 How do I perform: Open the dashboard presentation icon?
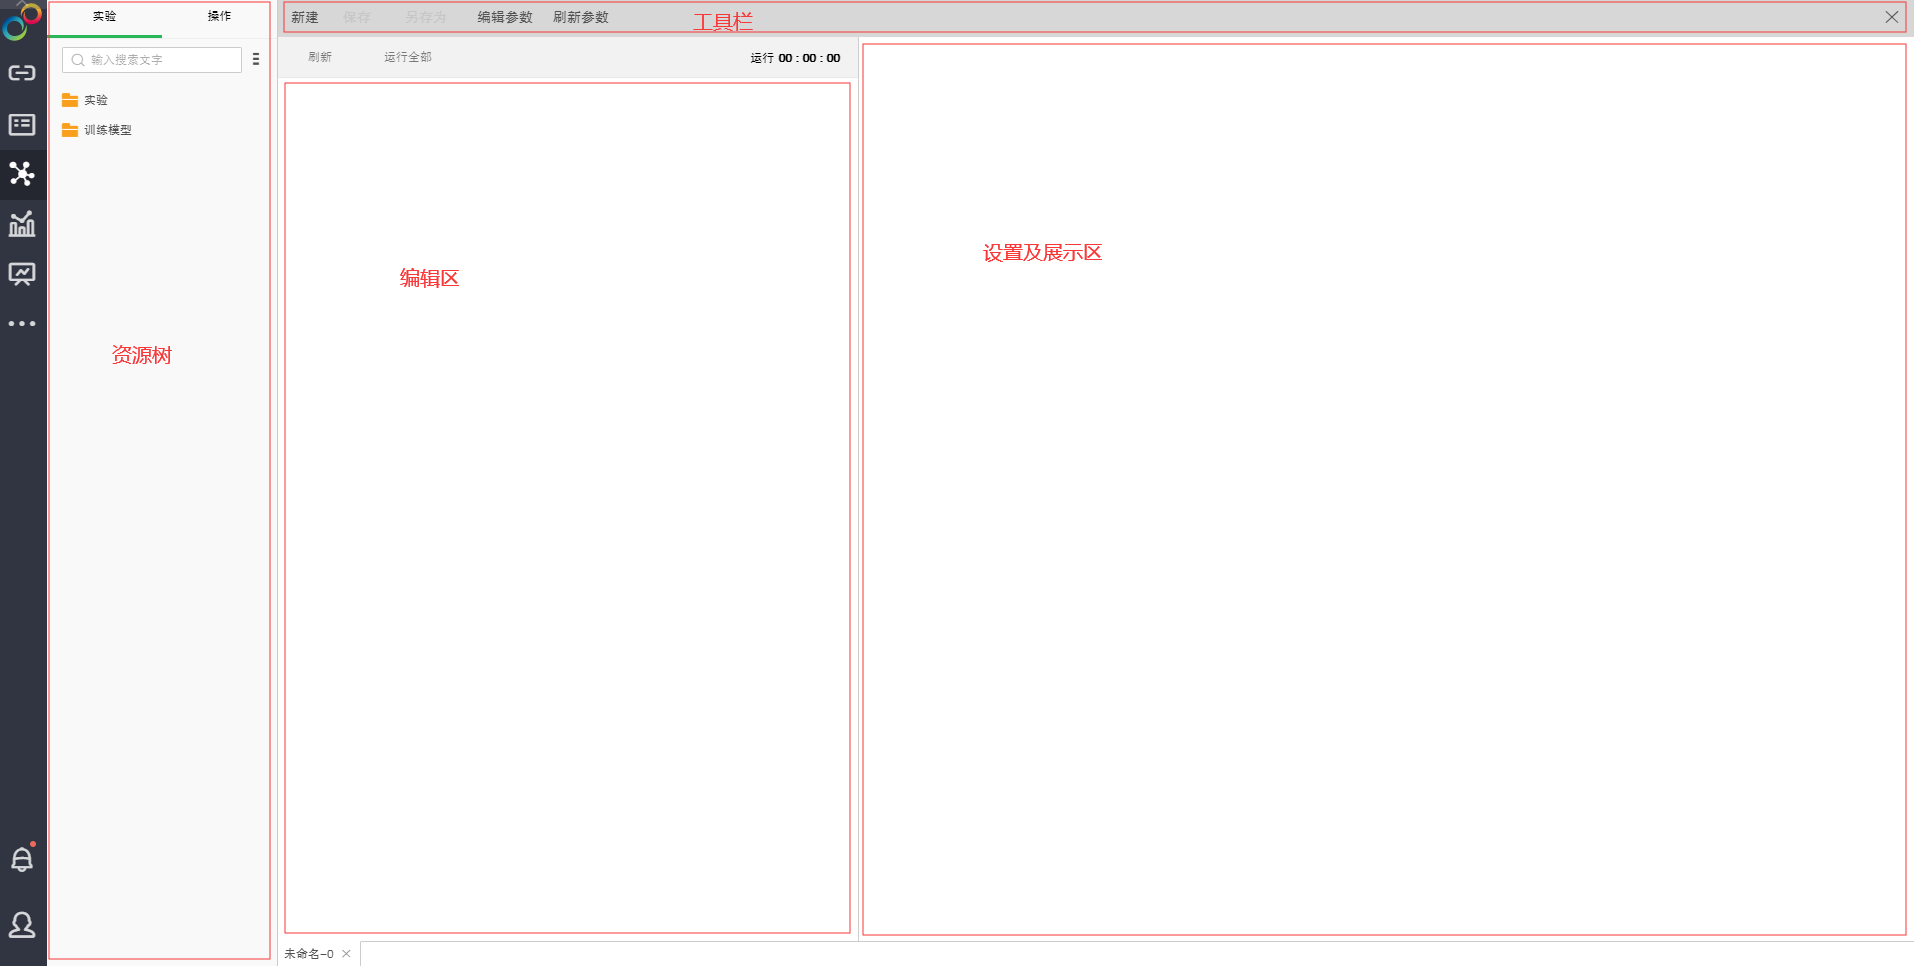[22, 274]
